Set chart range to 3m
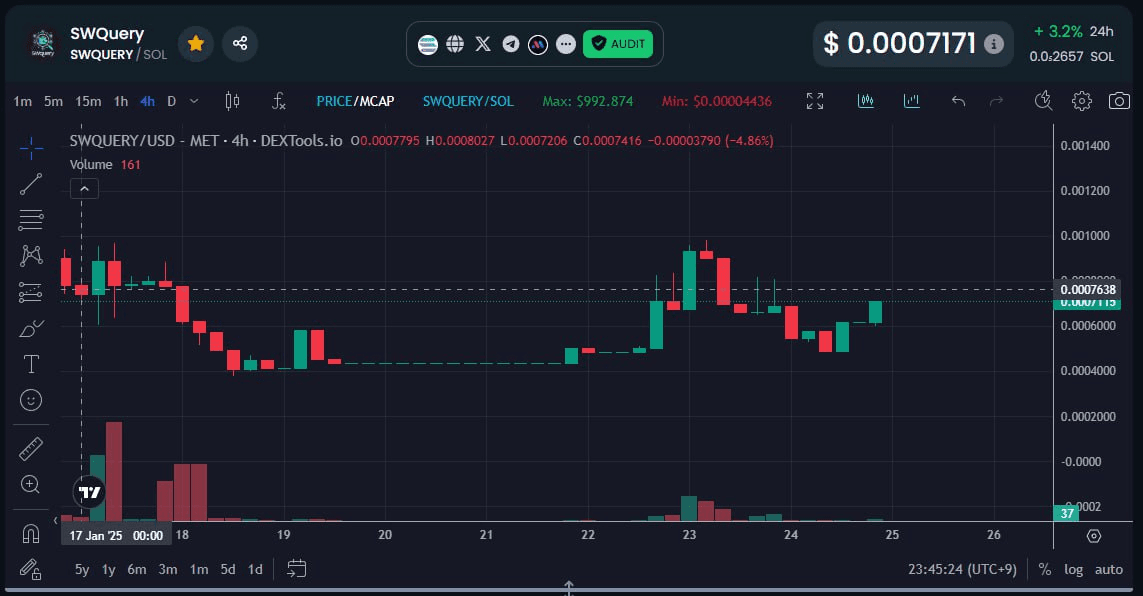 [x=168, y=570]
